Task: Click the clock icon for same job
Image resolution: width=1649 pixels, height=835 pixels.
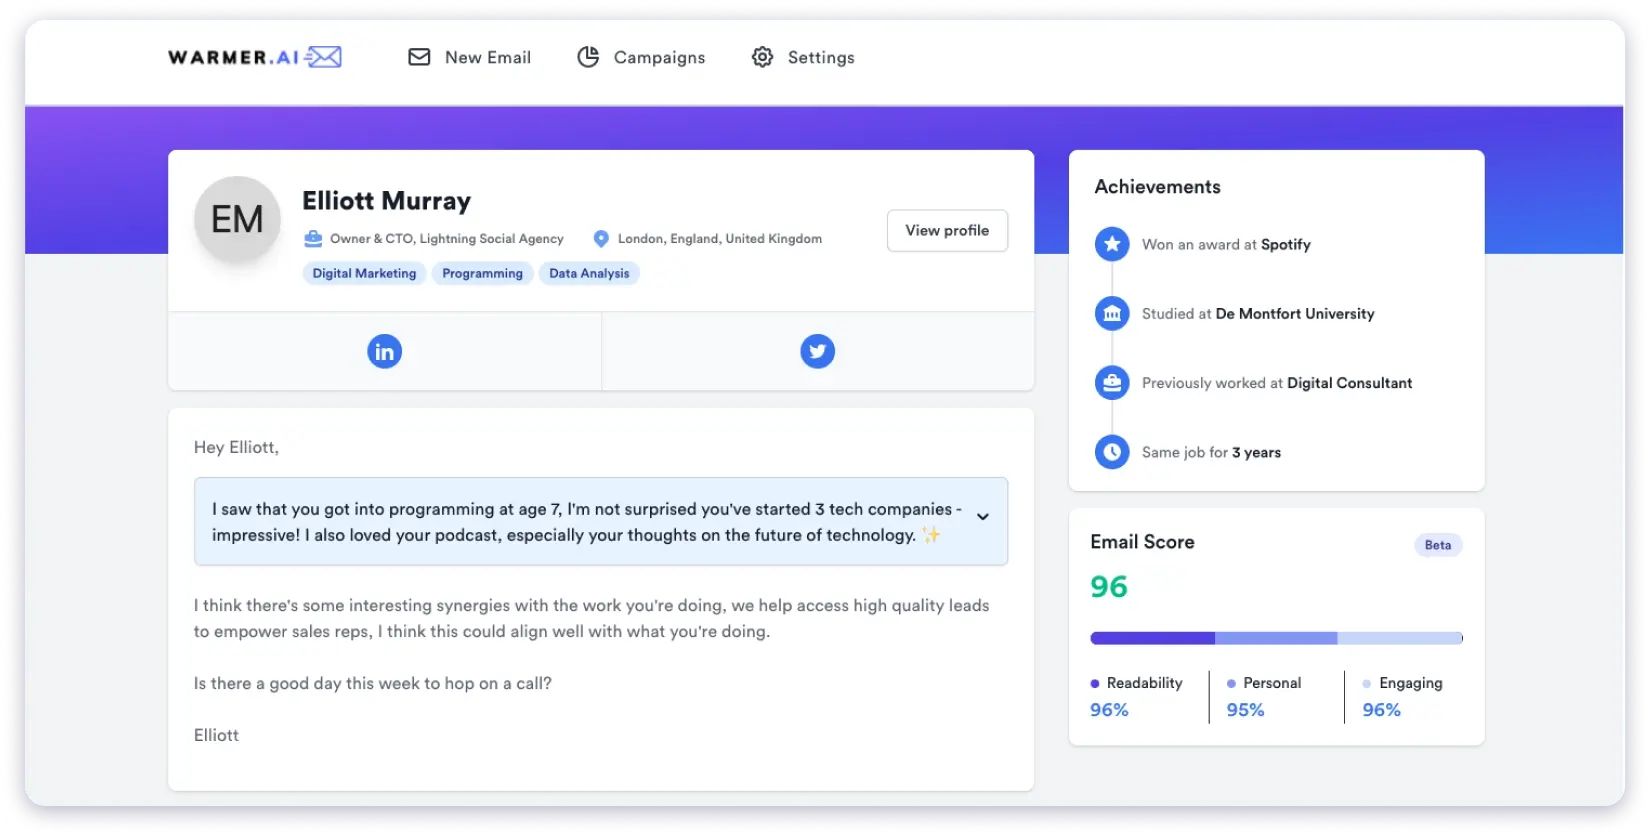Action: pos(1111,452)
